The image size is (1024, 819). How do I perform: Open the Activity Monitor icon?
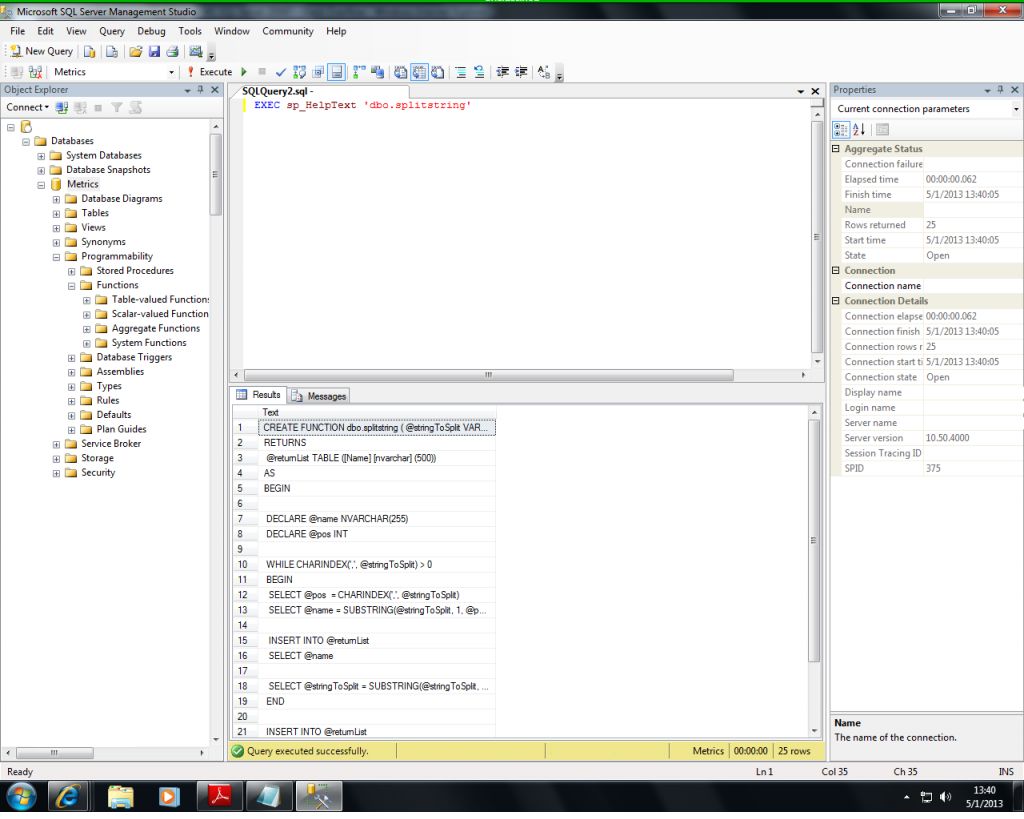point(195,52)
